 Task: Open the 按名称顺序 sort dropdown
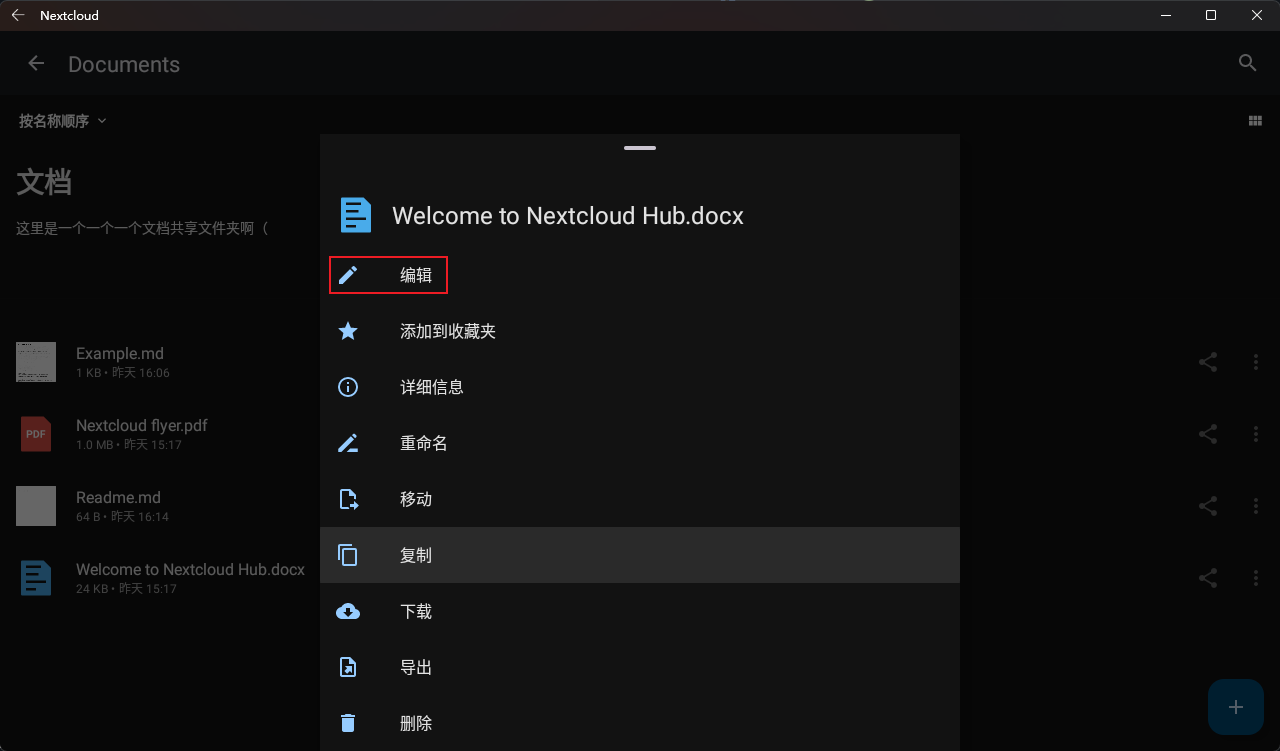[62, 121]
